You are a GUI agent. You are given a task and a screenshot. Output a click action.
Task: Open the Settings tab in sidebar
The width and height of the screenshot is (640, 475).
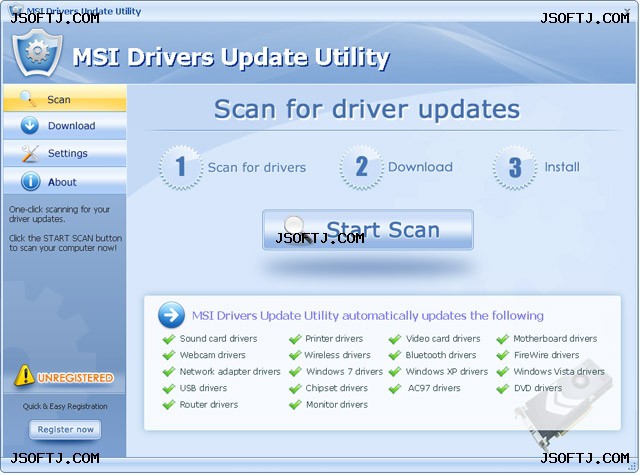[x=65, y=153]
